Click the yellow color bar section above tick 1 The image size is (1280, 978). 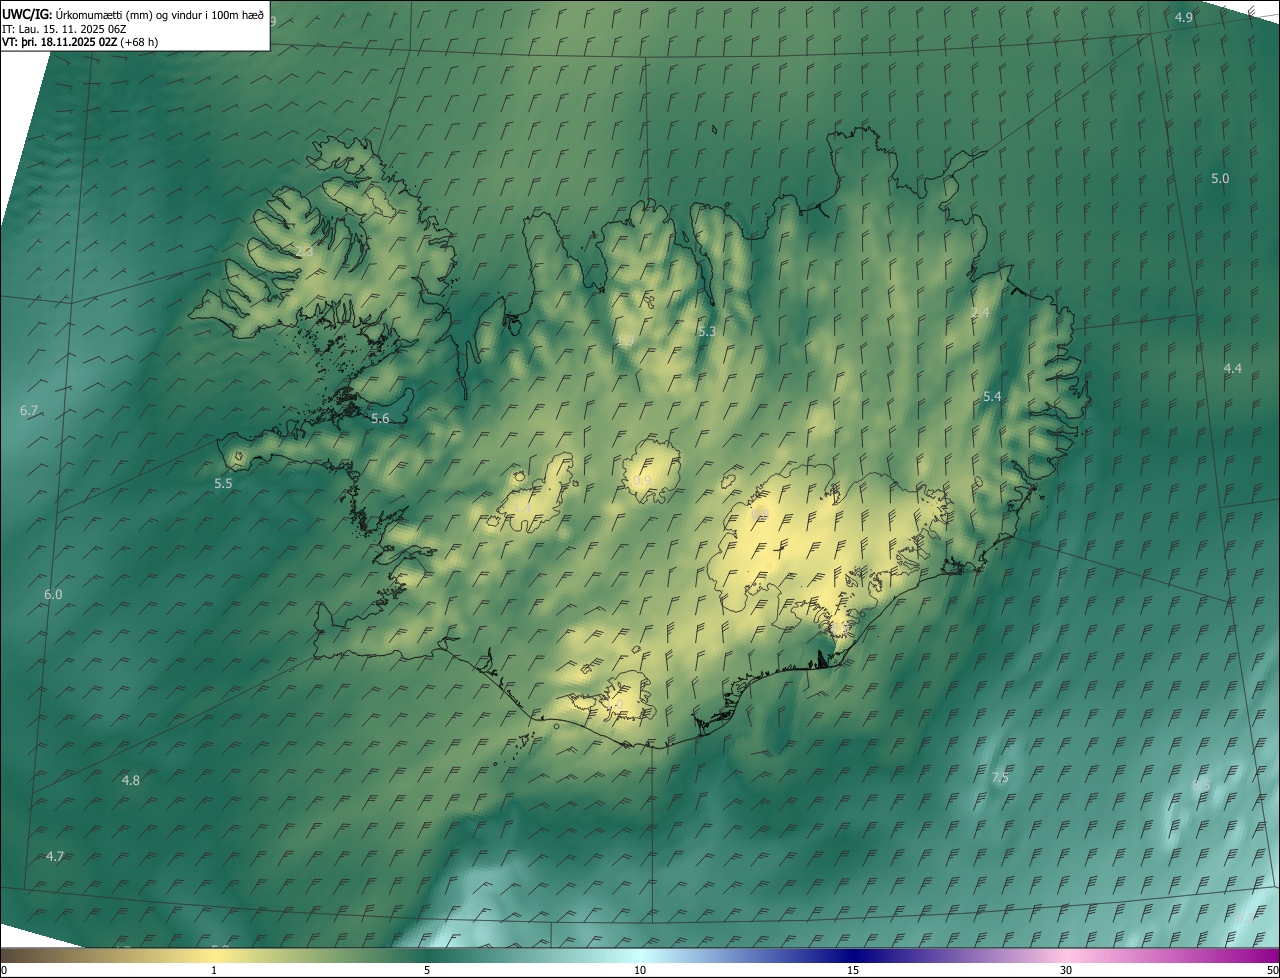pos(214,956)
